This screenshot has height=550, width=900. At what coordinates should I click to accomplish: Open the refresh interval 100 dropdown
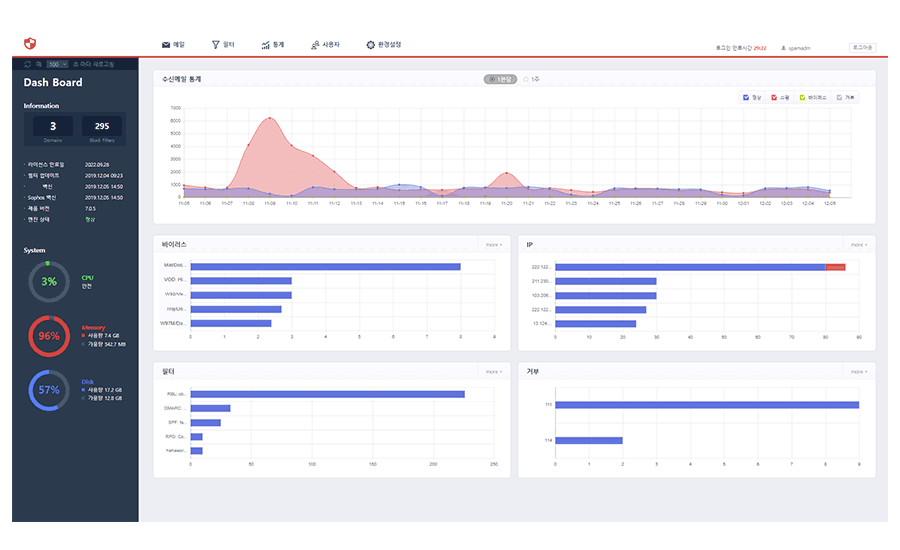pyautogui.click(x=57, y=64)
